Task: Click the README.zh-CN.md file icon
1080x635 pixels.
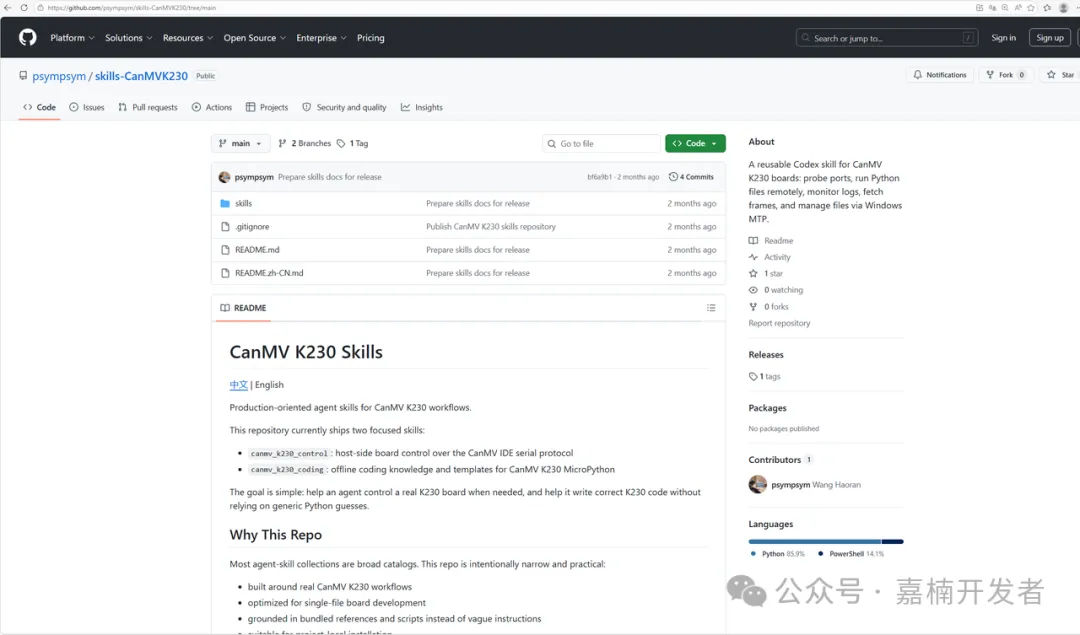Action: click(x=225, y=273)
